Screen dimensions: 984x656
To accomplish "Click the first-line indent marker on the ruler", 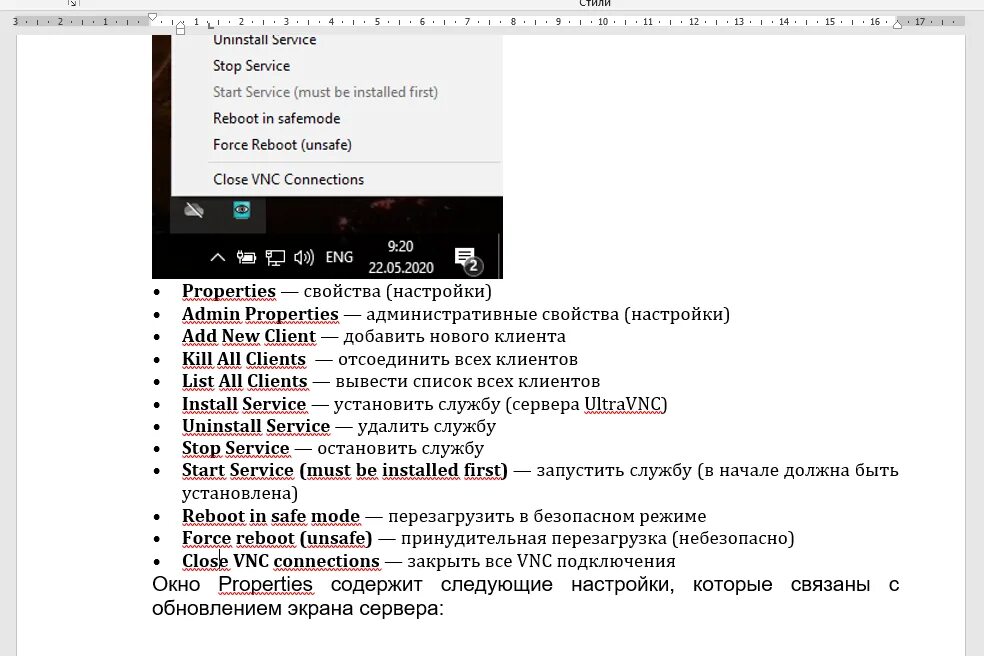I will point(152,18).
